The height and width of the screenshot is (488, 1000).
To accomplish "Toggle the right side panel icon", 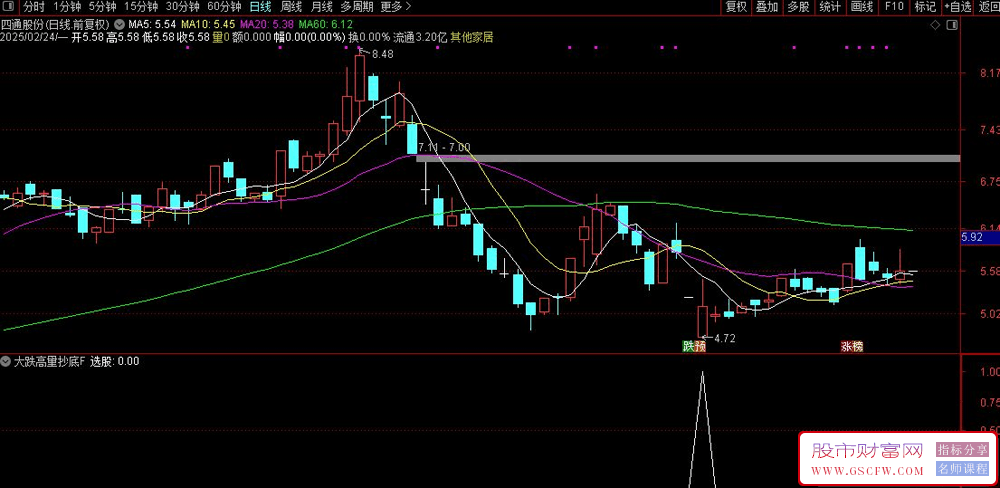I will pos(952,25).
